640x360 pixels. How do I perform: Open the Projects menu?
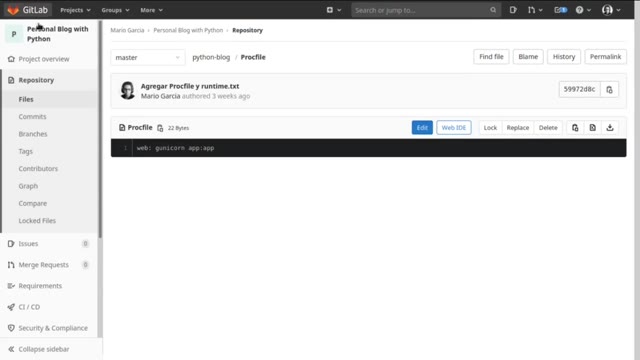(x=75, y=10)
